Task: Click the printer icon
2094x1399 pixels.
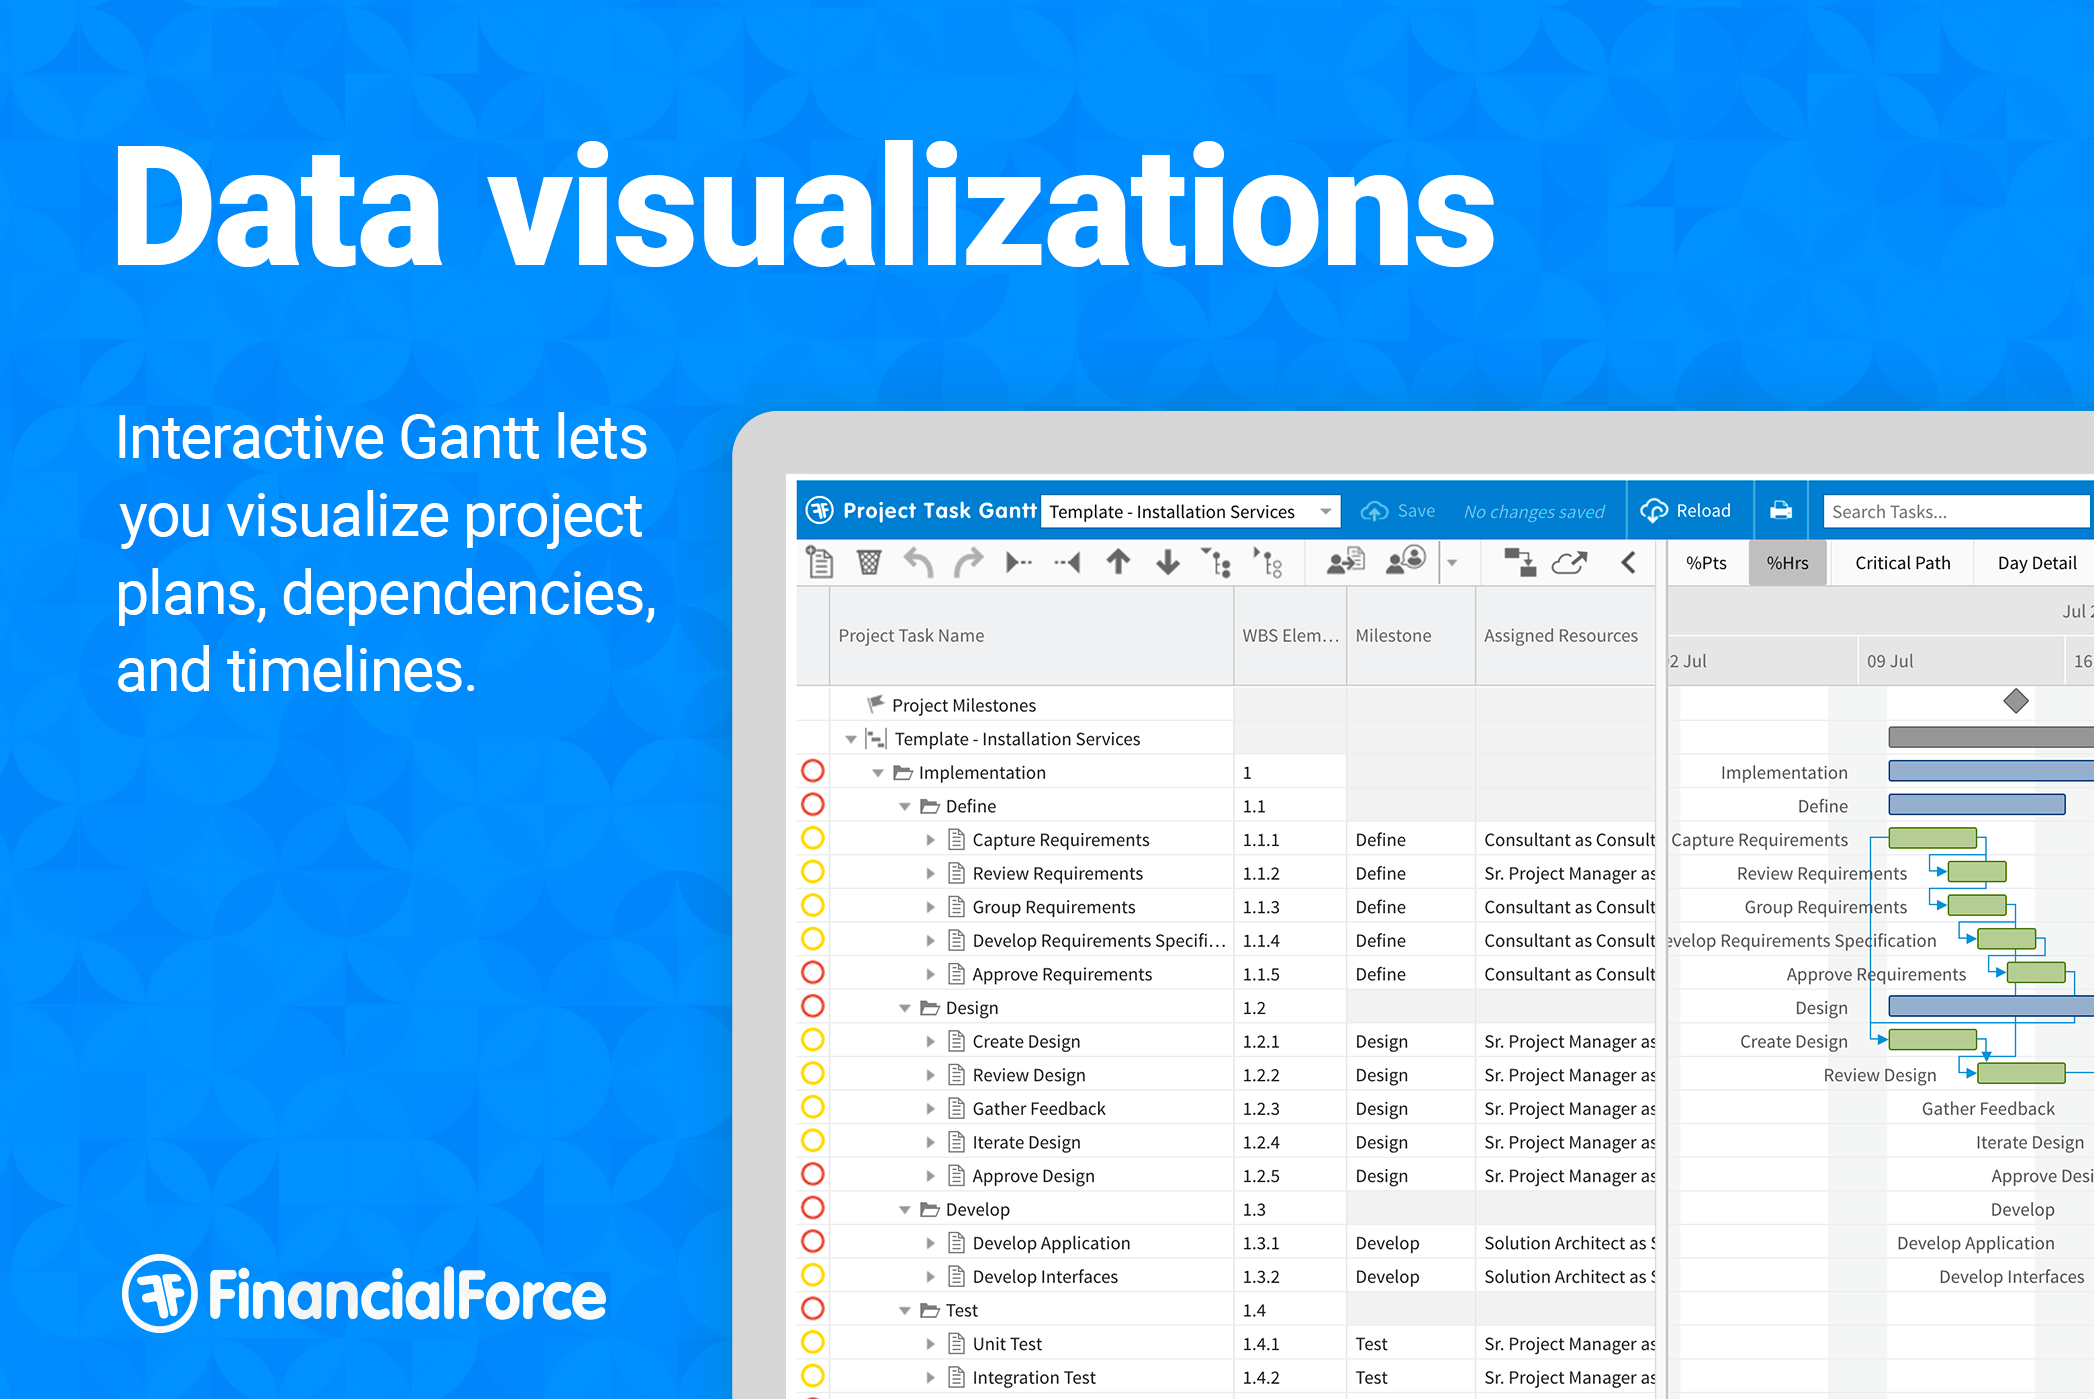Action: pos(1781,511)
